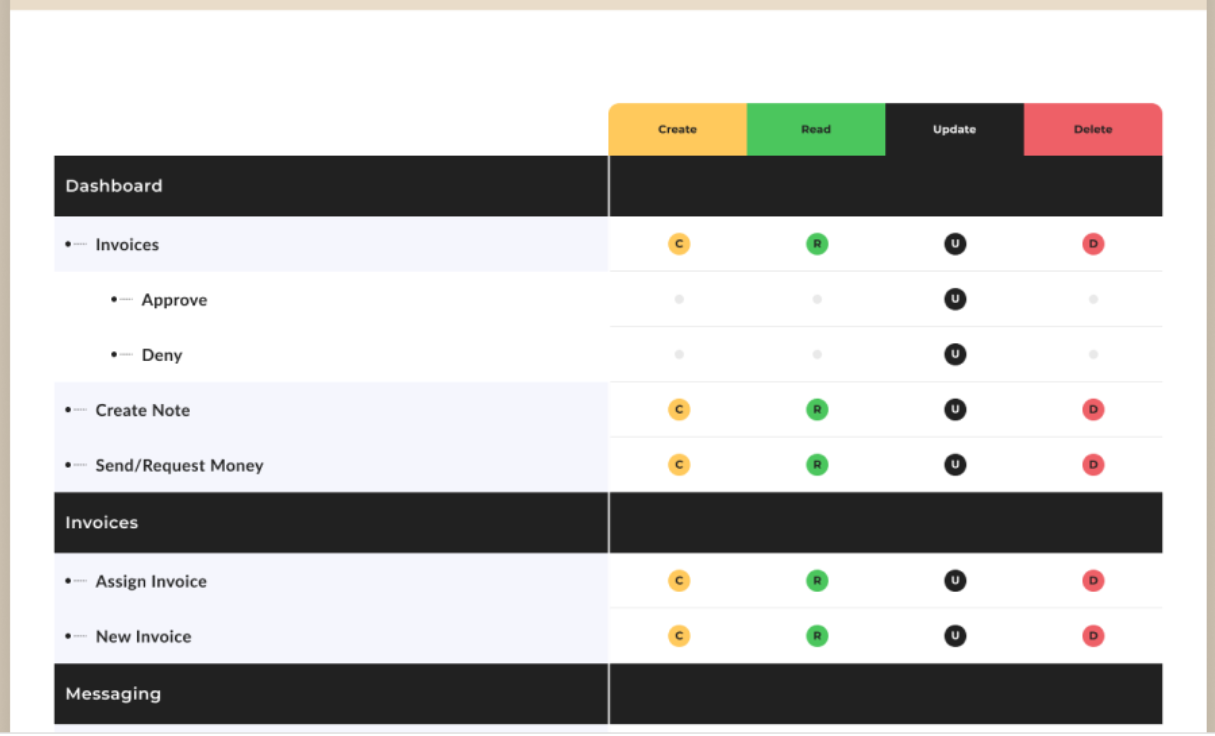The image size is (1215, 736).
Task: Click the Create icon for Create Note
Action: pyautogui.click(x=679, y=410)
